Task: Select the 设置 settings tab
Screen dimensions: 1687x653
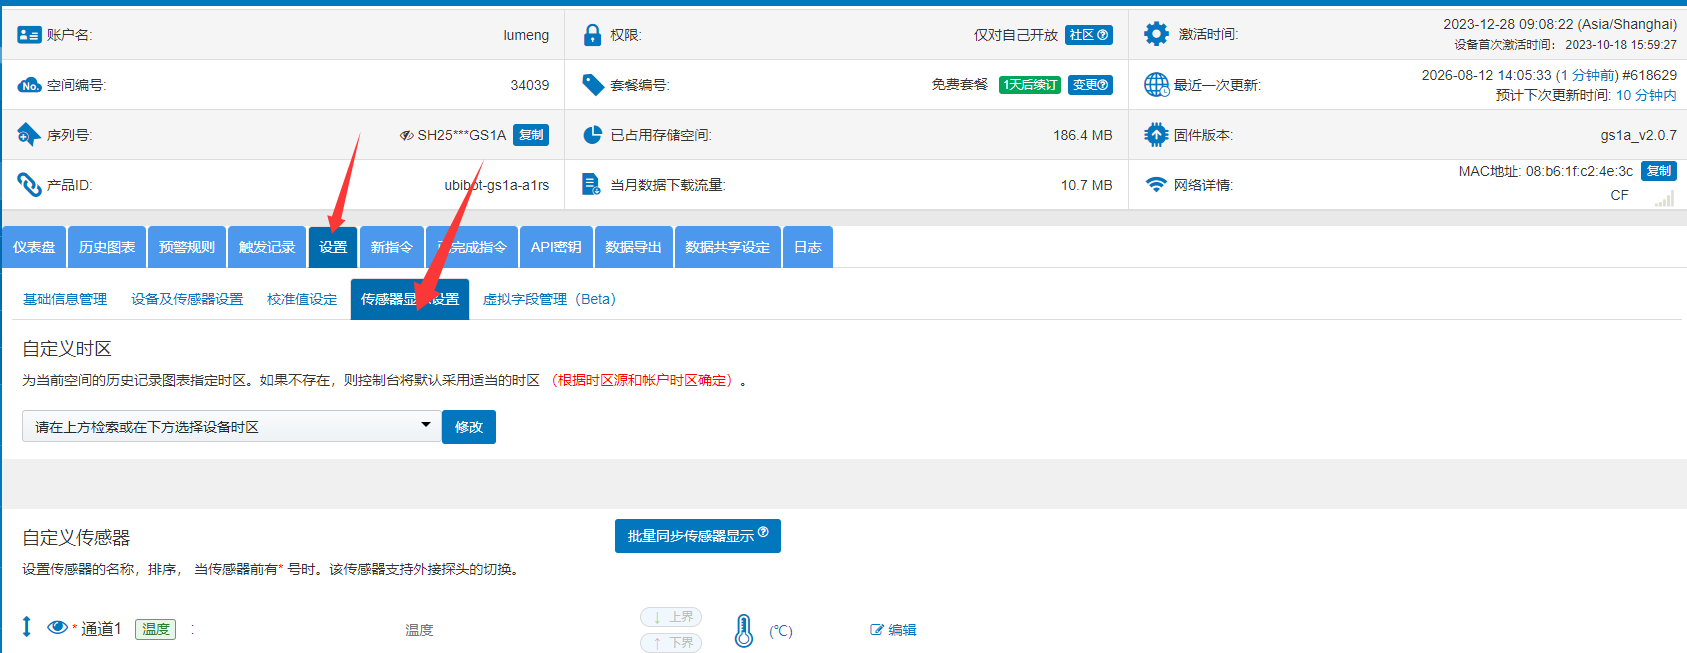Action: click(333, 247)
